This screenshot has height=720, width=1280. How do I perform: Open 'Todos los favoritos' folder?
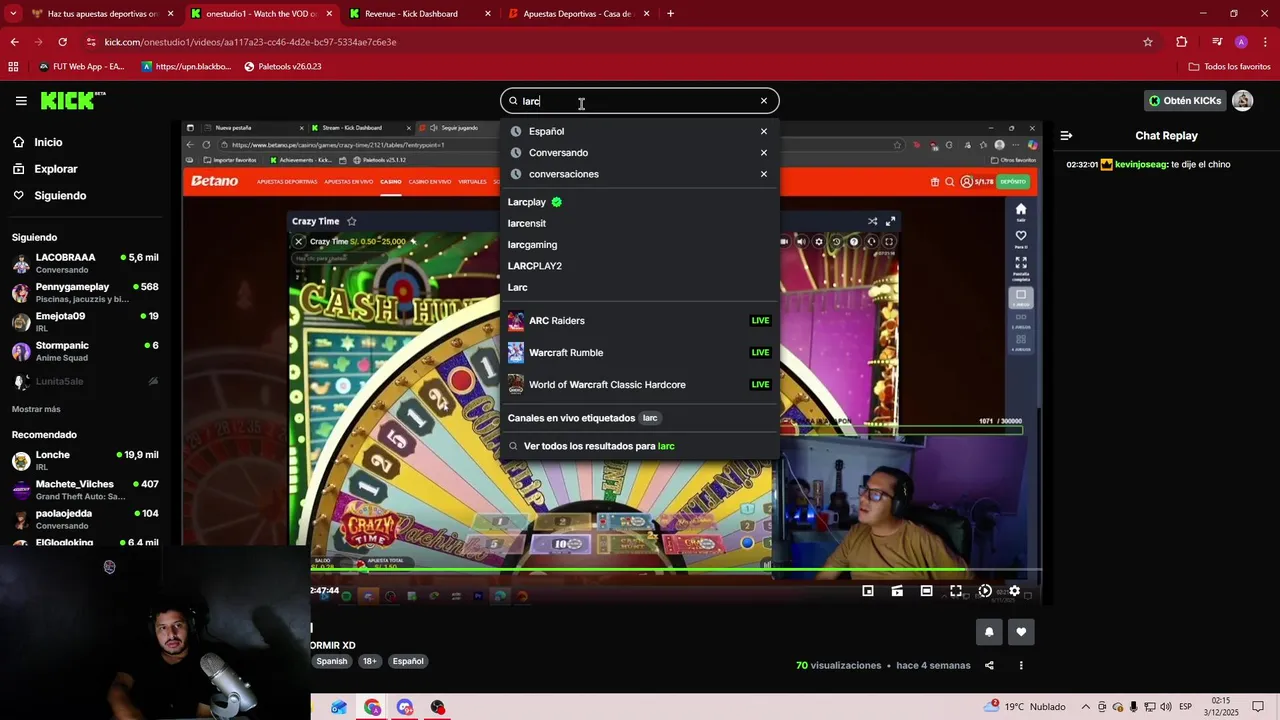coord(1229,67)
